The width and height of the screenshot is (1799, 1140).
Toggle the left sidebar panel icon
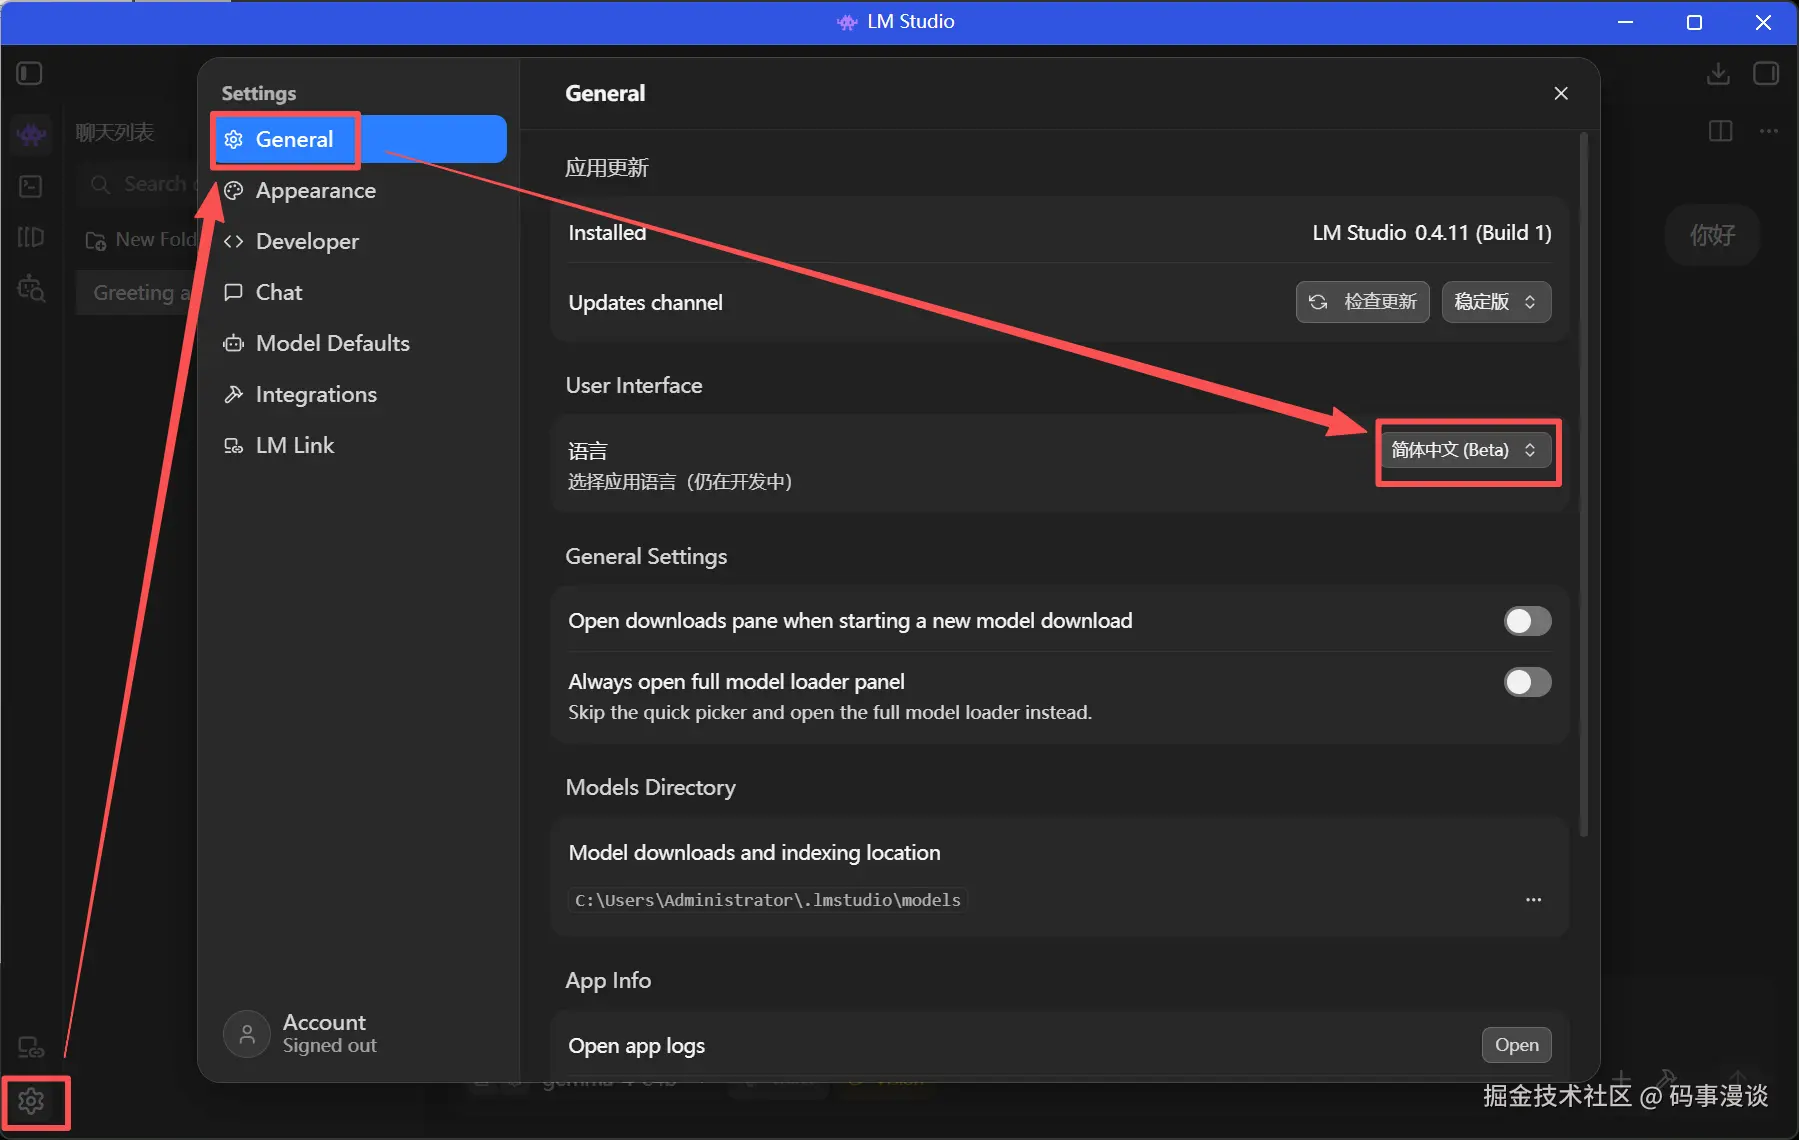click(30, 73)
